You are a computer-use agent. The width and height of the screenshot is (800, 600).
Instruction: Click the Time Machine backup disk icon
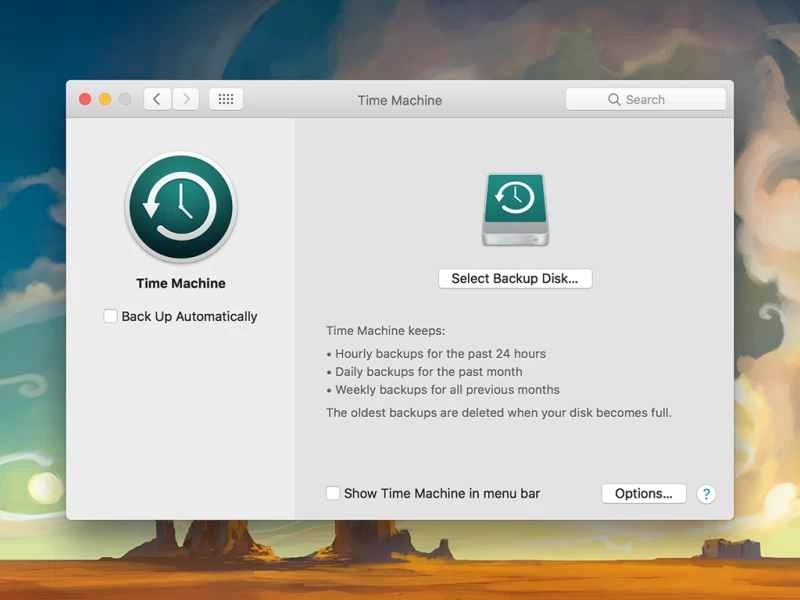click(x=515, y=208)
